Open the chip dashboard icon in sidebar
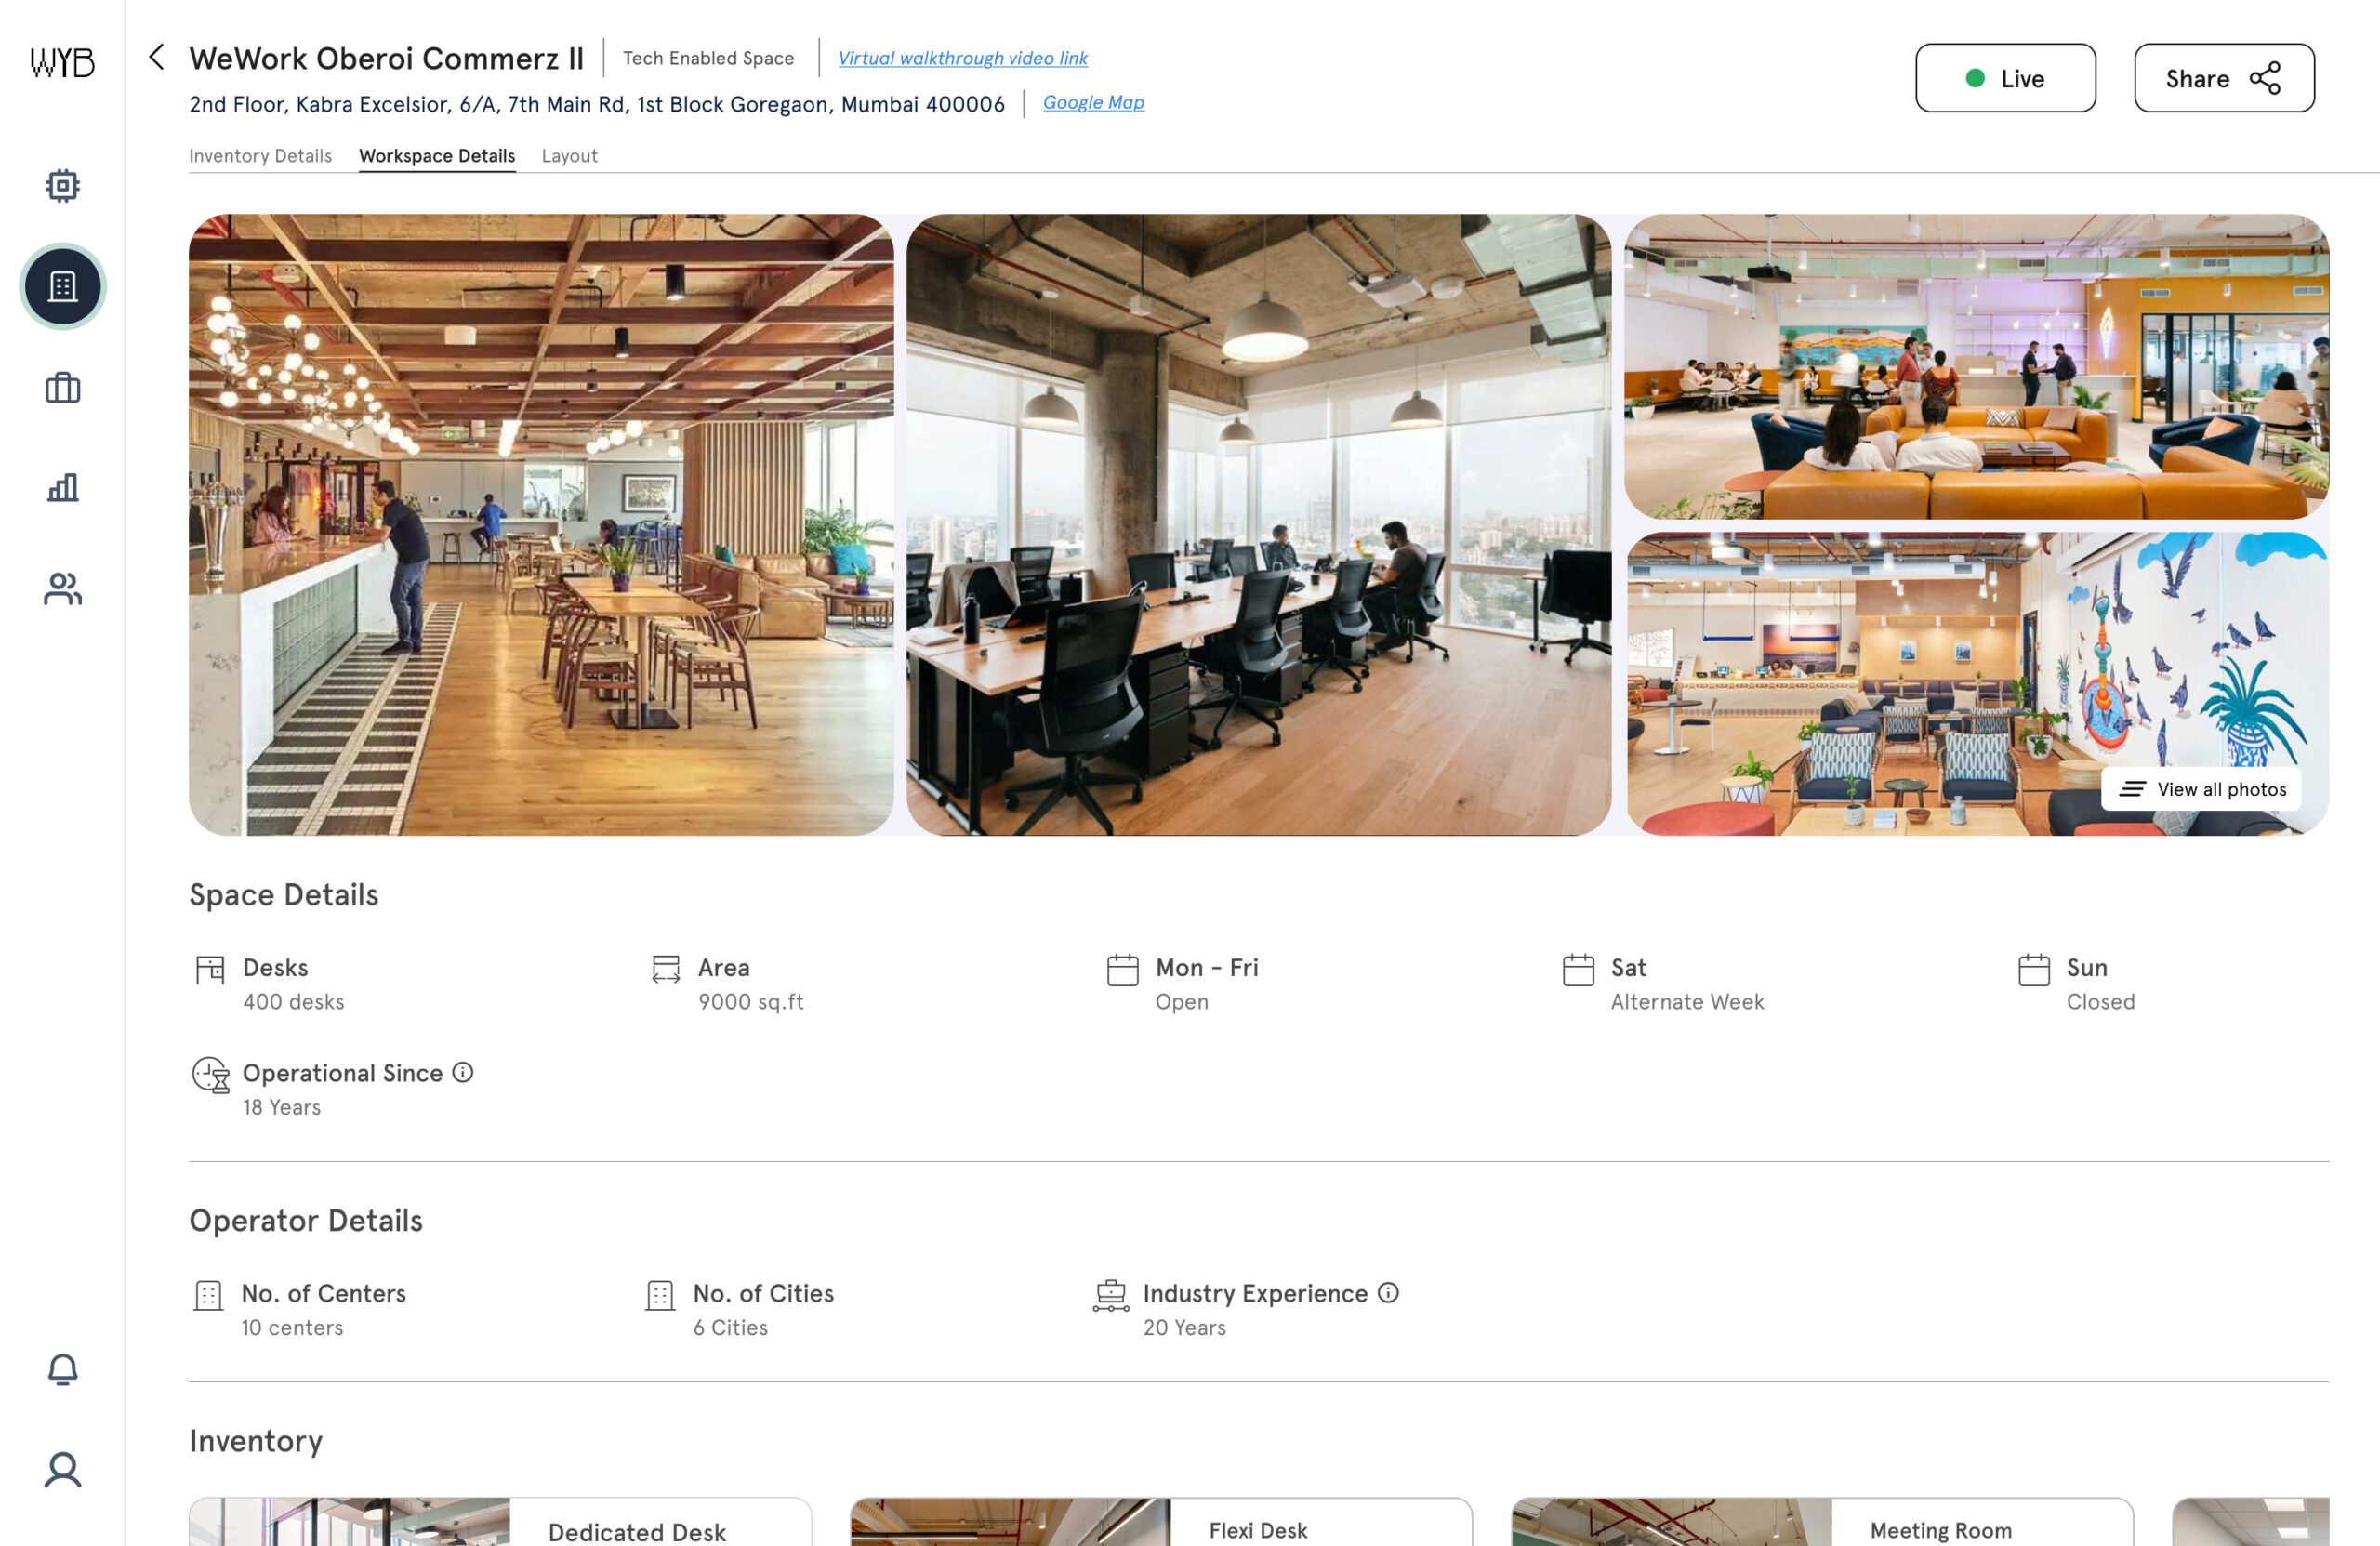 click(62, 186)
